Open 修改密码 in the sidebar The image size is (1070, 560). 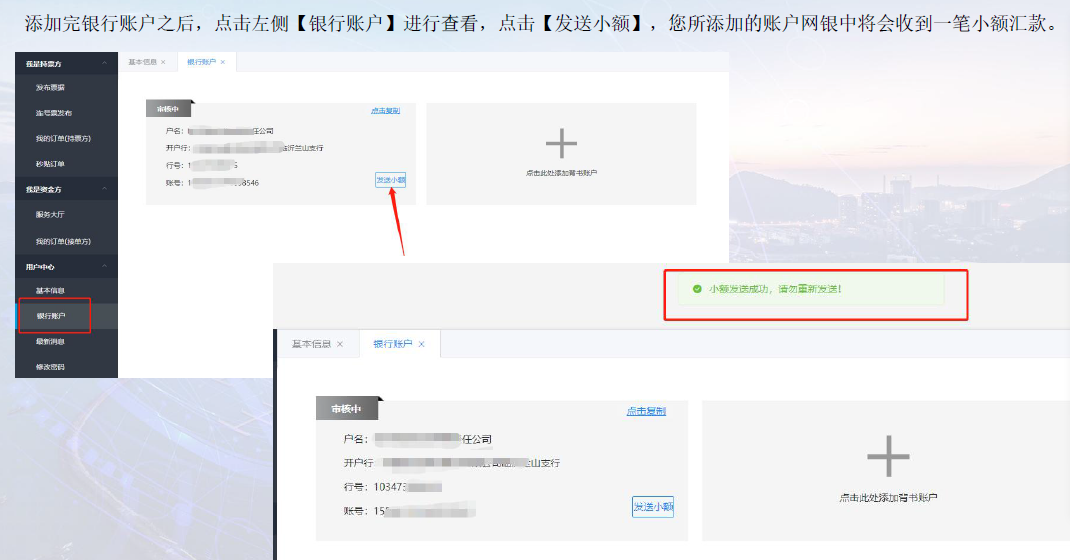50,367
